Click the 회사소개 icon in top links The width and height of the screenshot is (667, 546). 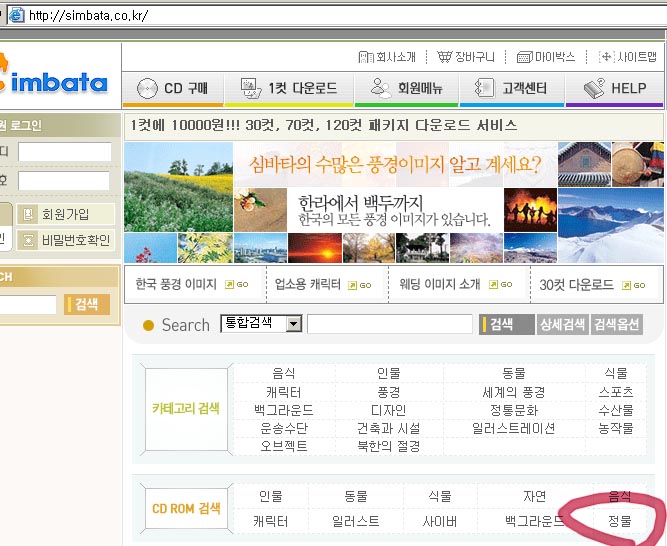coord(365,57)
